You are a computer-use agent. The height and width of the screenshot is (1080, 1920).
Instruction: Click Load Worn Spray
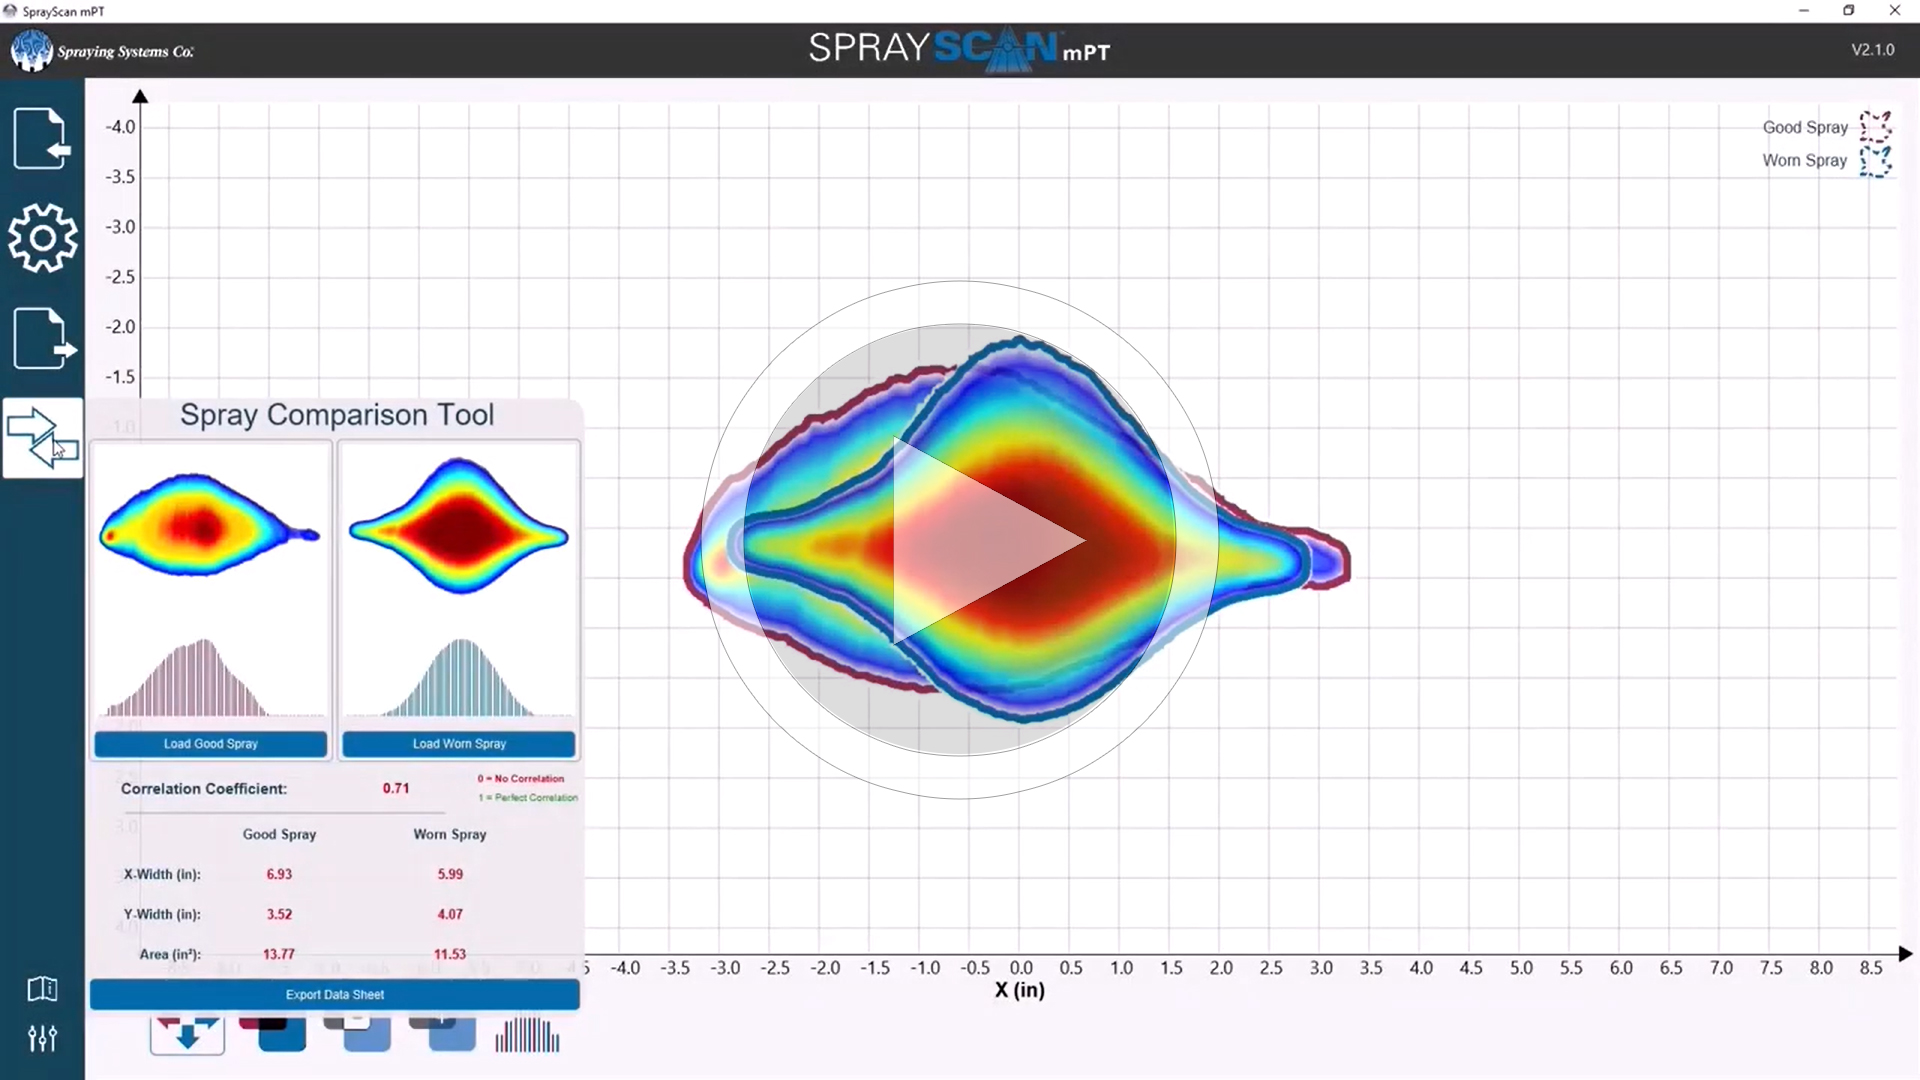(x=458, y=743)
